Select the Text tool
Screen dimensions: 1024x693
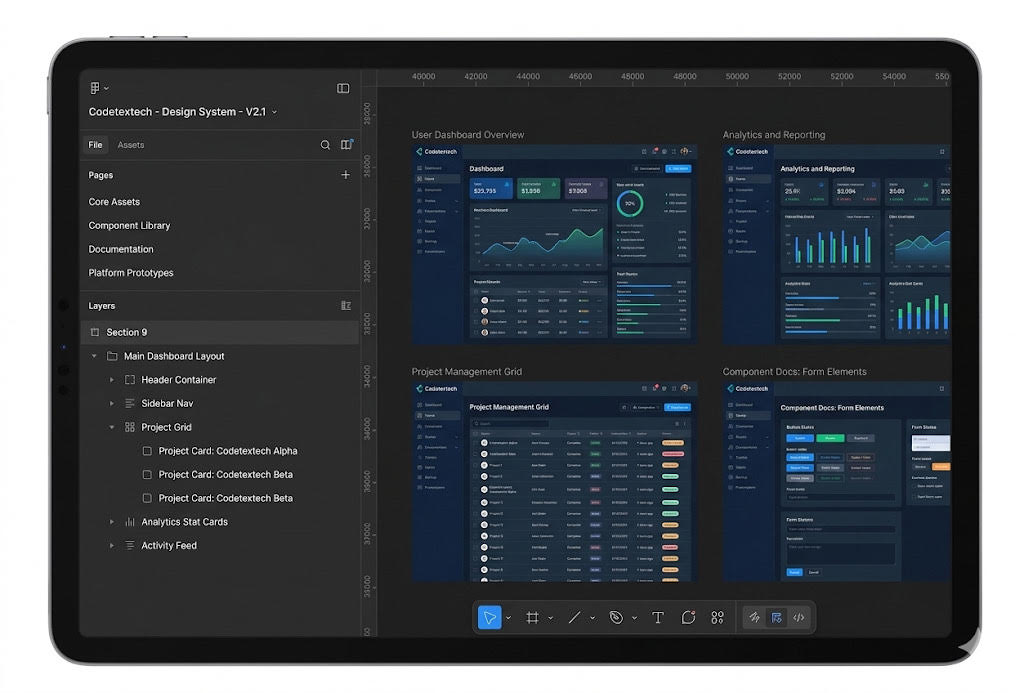(658, 617)
